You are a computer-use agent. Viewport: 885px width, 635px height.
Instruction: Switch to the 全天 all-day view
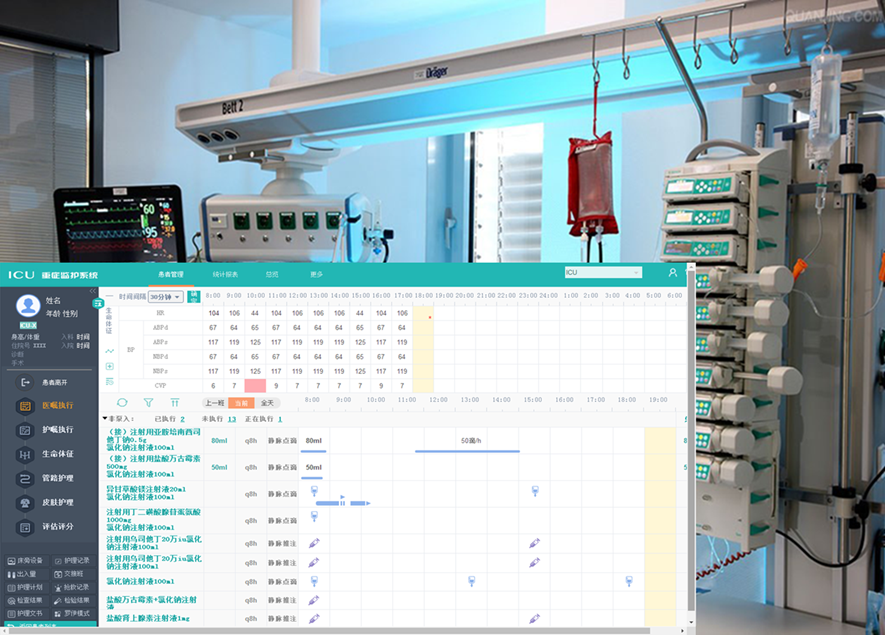coord(267,403)
